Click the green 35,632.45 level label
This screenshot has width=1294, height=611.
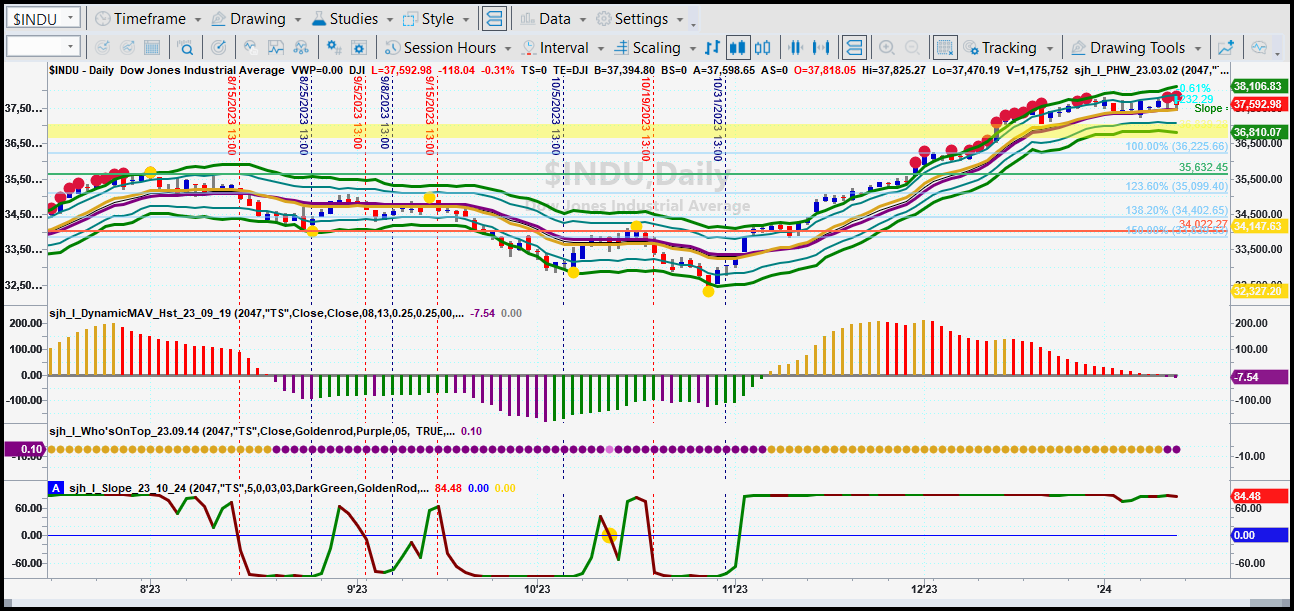pos(1203,167)
